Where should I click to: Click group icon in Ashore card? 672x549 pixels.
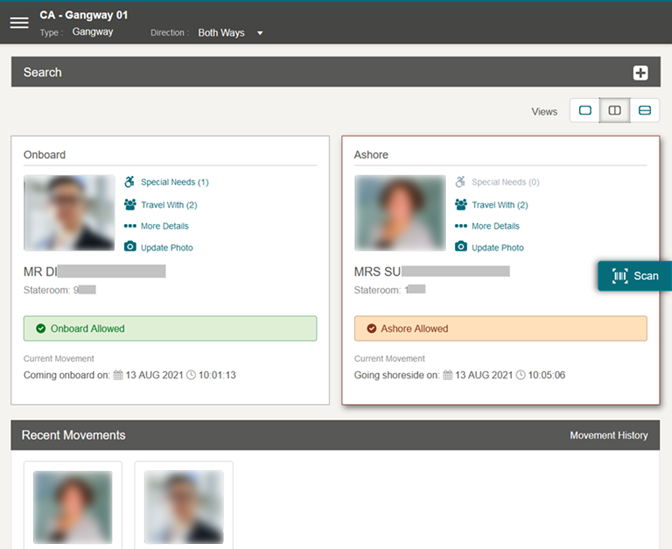coord(461,204)
